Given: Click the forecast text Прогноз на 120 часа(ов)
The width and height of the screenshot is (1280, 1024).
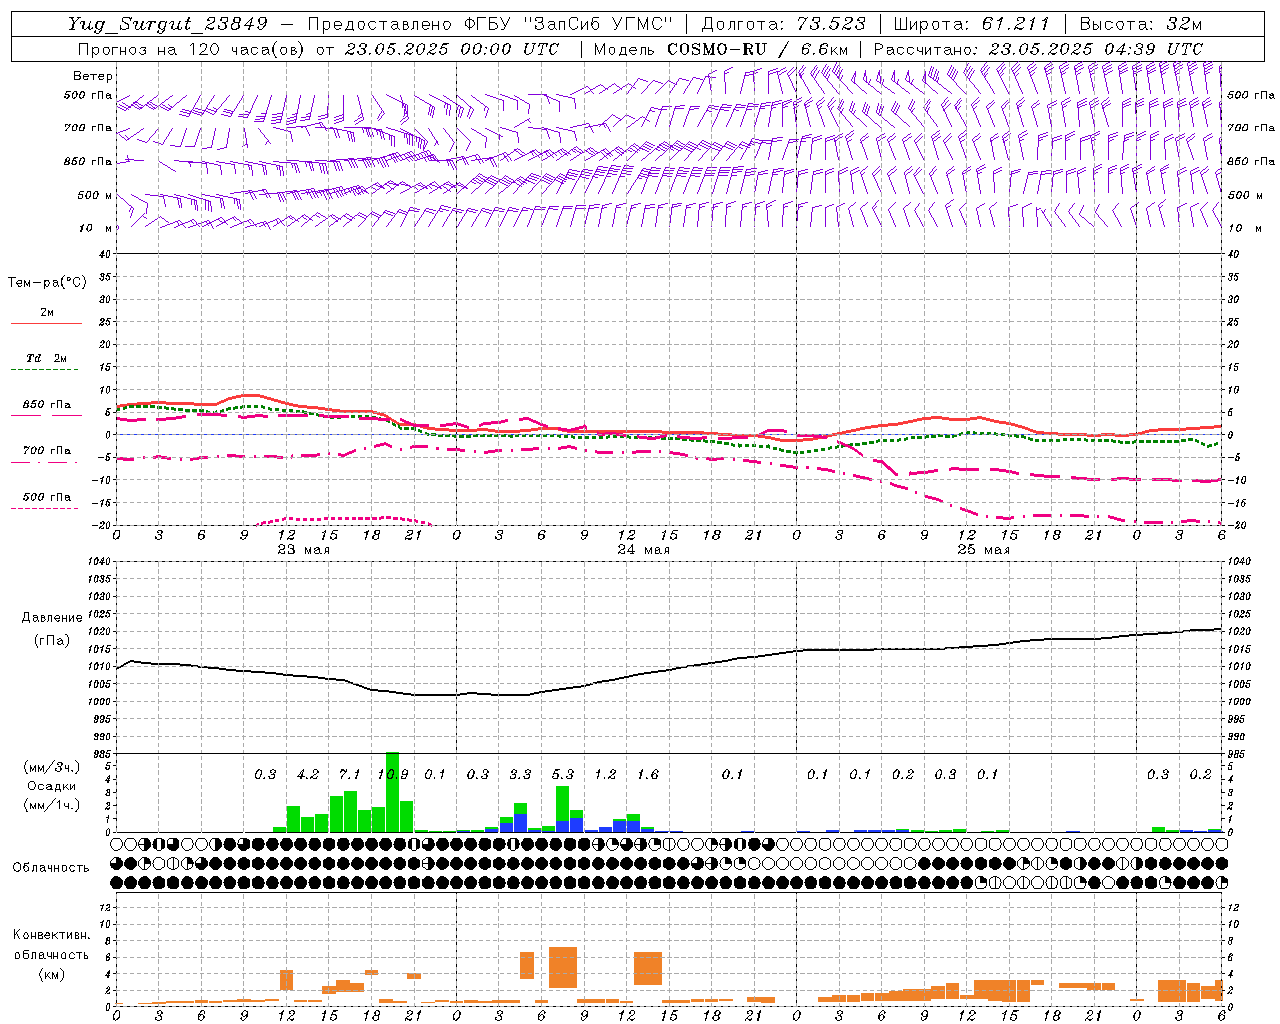Looking at the screenshot, I should click(193, 49).
